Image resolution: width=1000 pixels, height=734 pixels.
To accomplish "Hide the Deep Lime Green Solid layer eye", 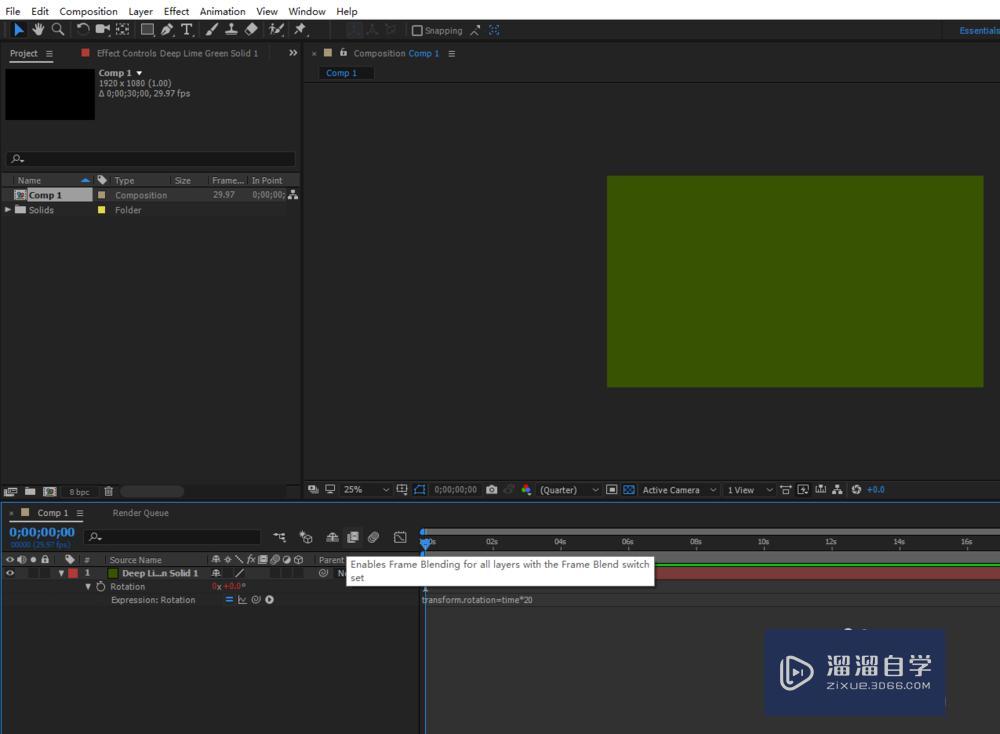I will point(10,573).
